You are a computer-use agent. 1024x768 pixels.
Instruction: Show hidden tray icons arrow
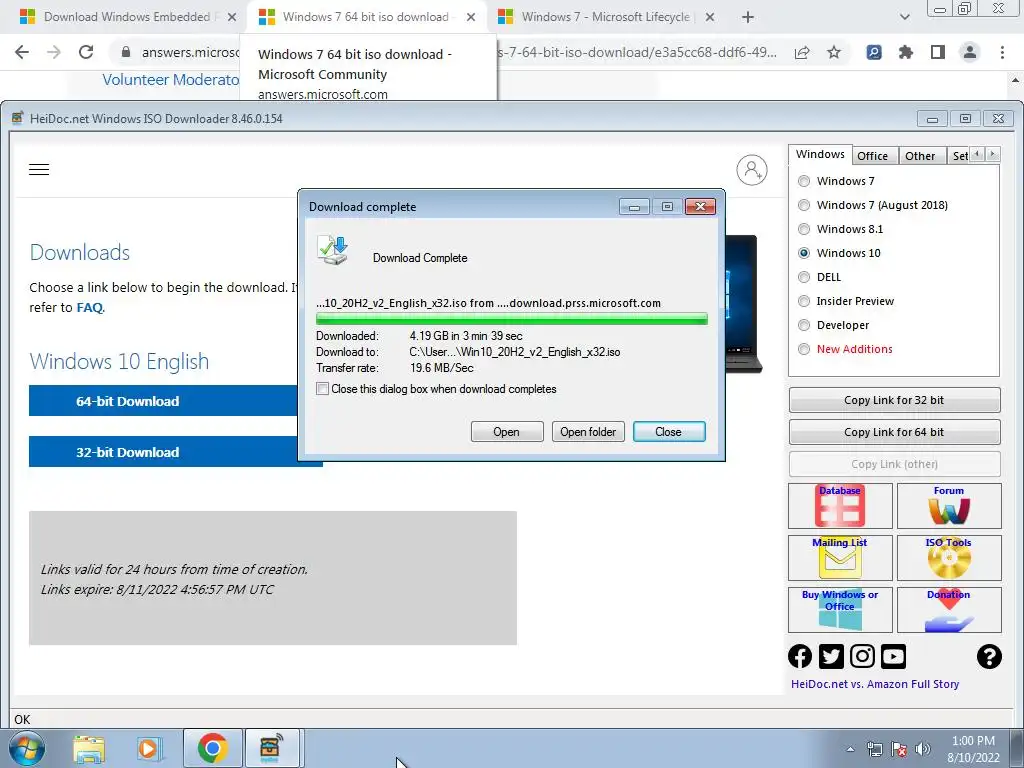tap(850, 749)
